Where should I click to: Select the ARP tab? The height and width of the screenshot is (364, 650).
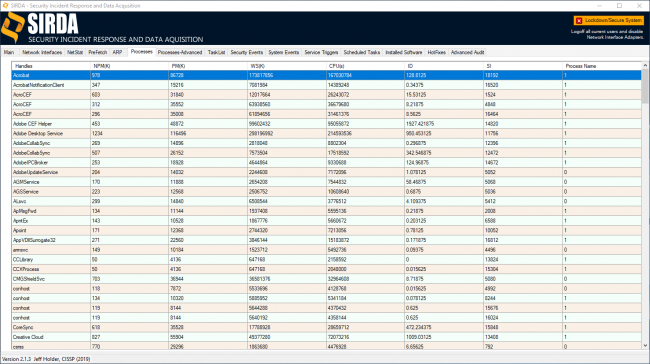pyautogui.click(x=117, y=52)
